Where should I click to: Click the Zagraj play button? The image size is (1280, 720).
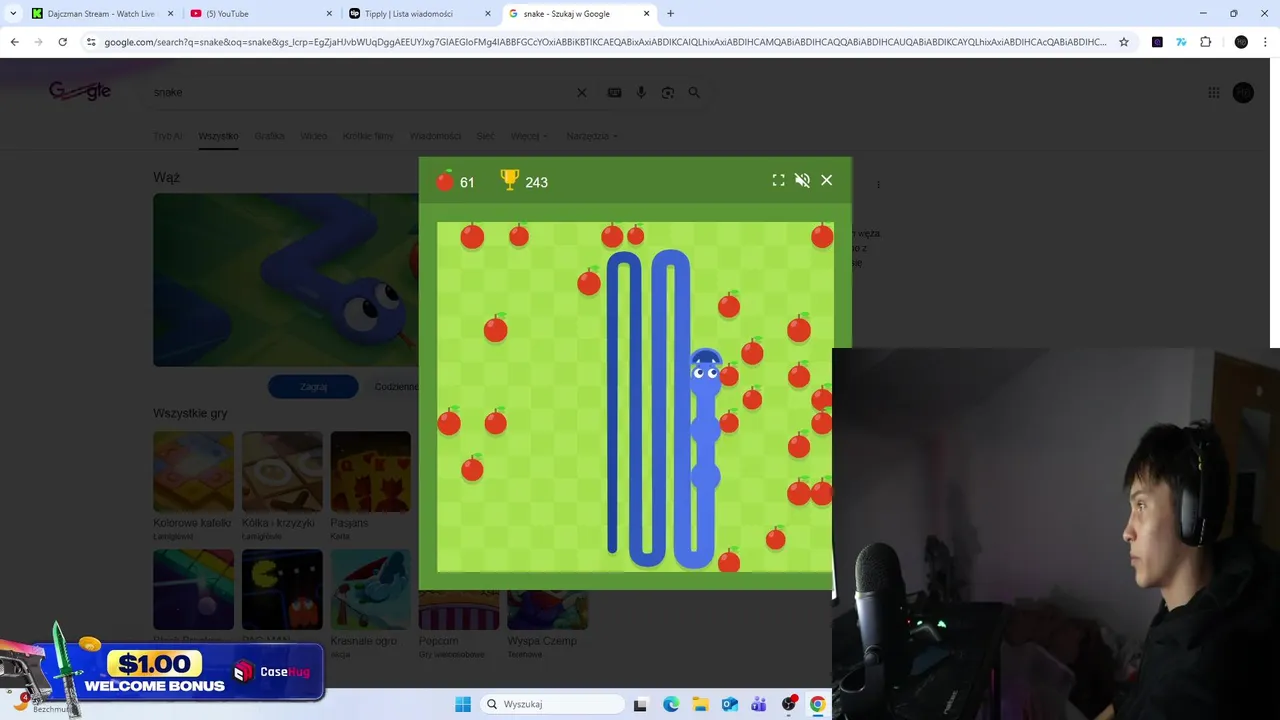point(313,387)
